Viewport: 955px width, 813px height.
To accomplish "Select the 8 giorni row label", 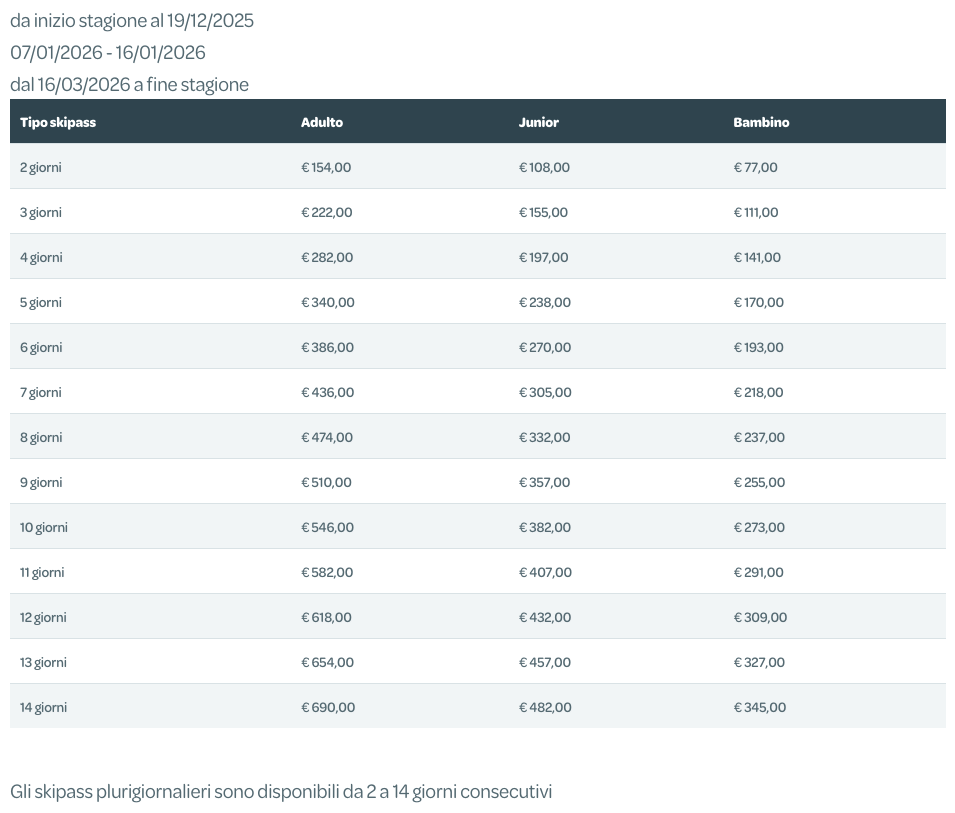I will [41, 437].
